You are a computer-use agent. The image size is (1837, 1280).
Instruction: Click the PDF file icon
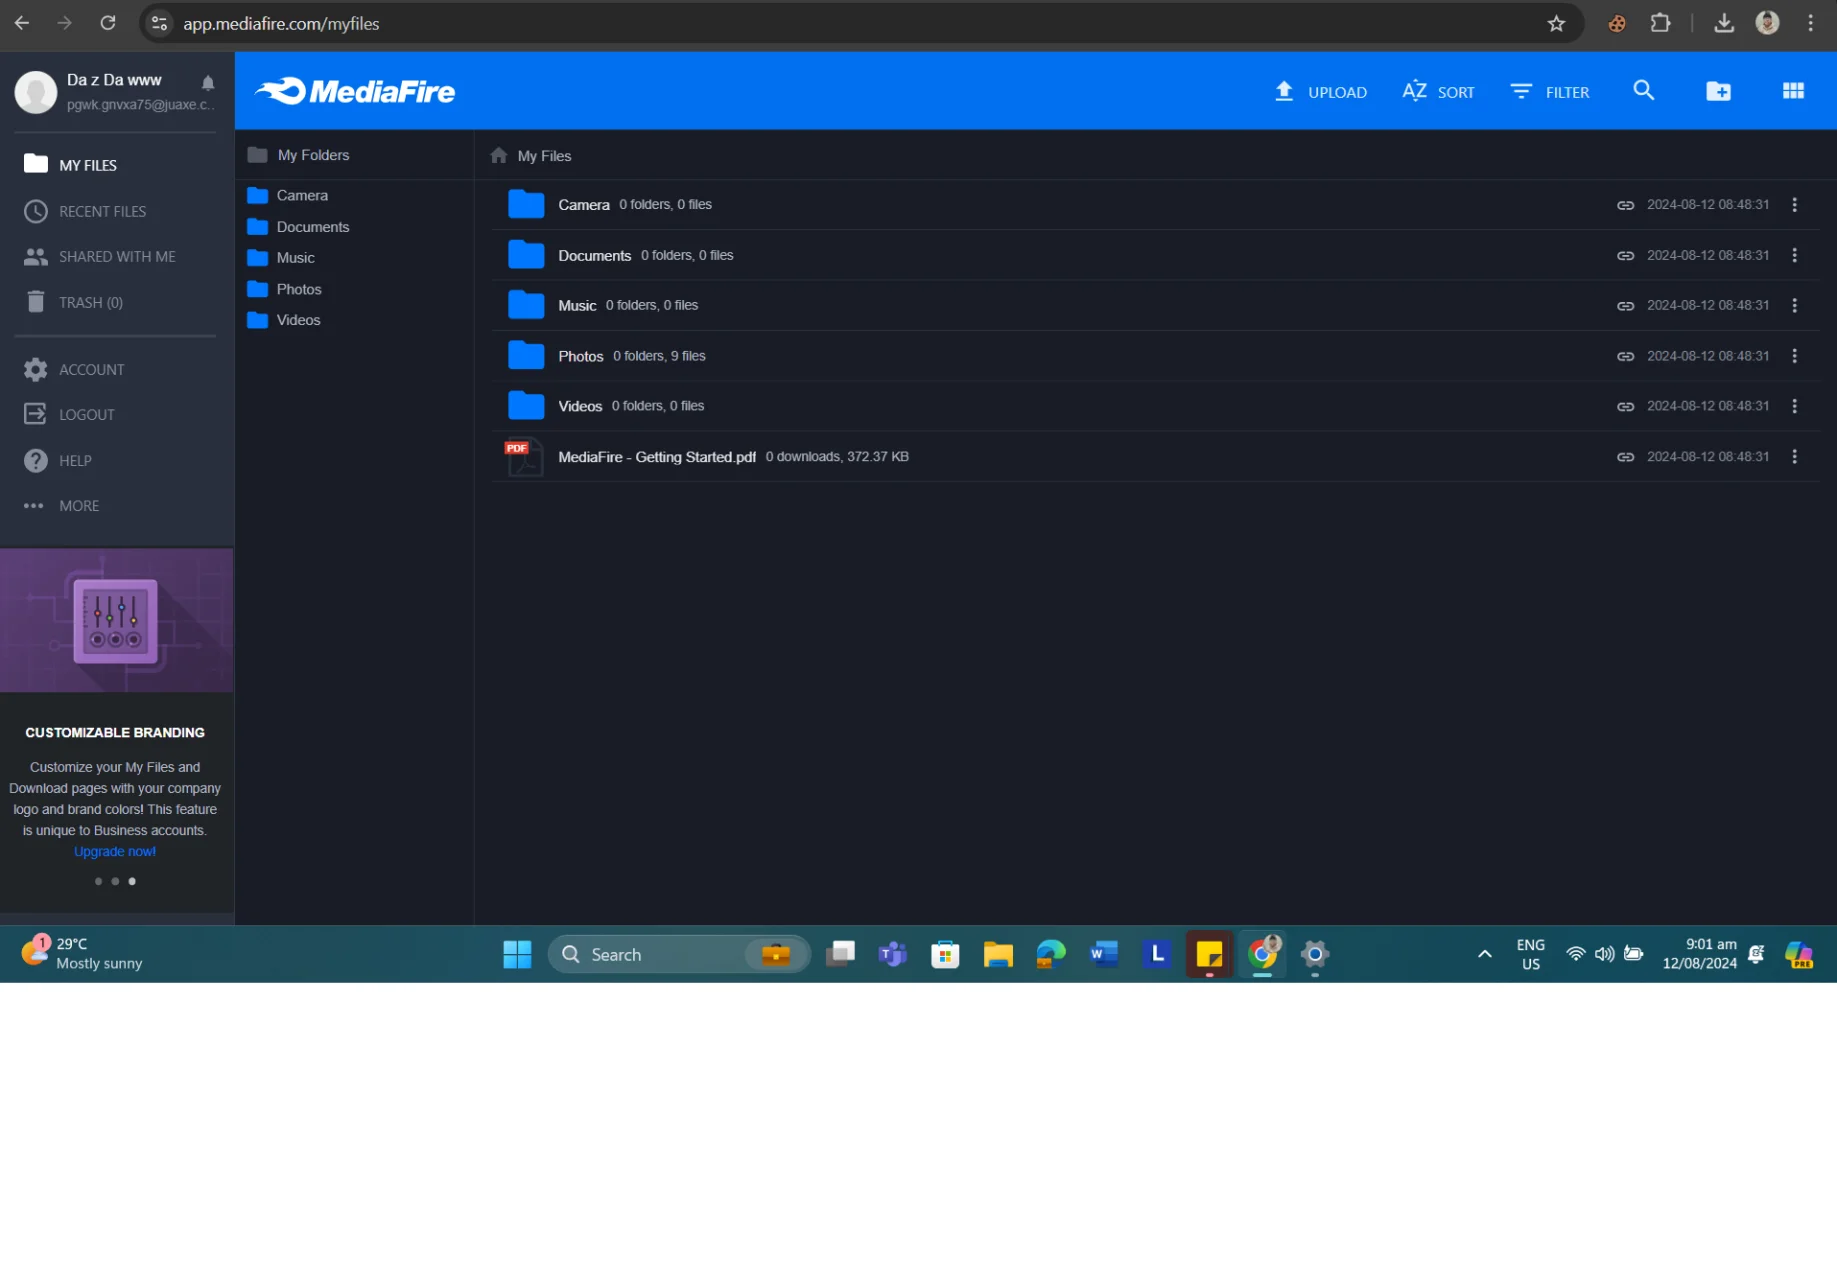(x=523, y=458)
